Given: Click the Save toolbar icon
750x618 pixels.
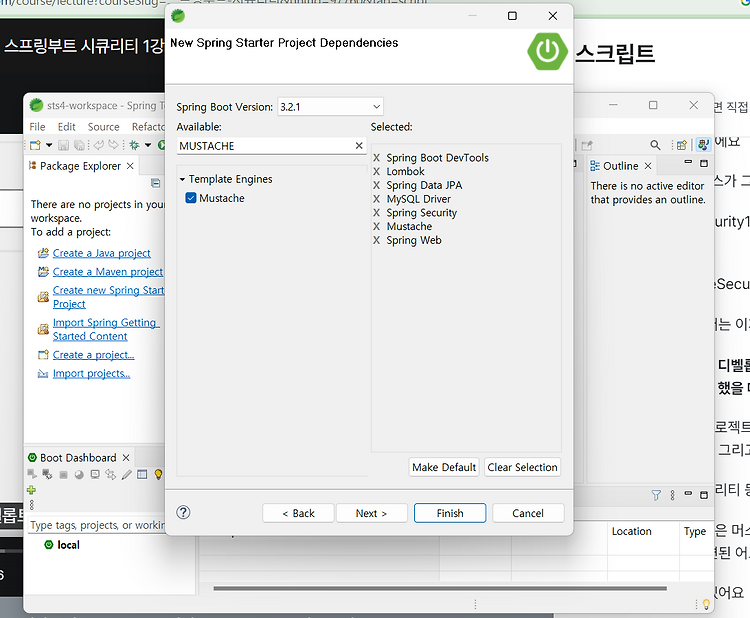Looking at the screenshot, I should pyautogui.click(x=63, y=145).
